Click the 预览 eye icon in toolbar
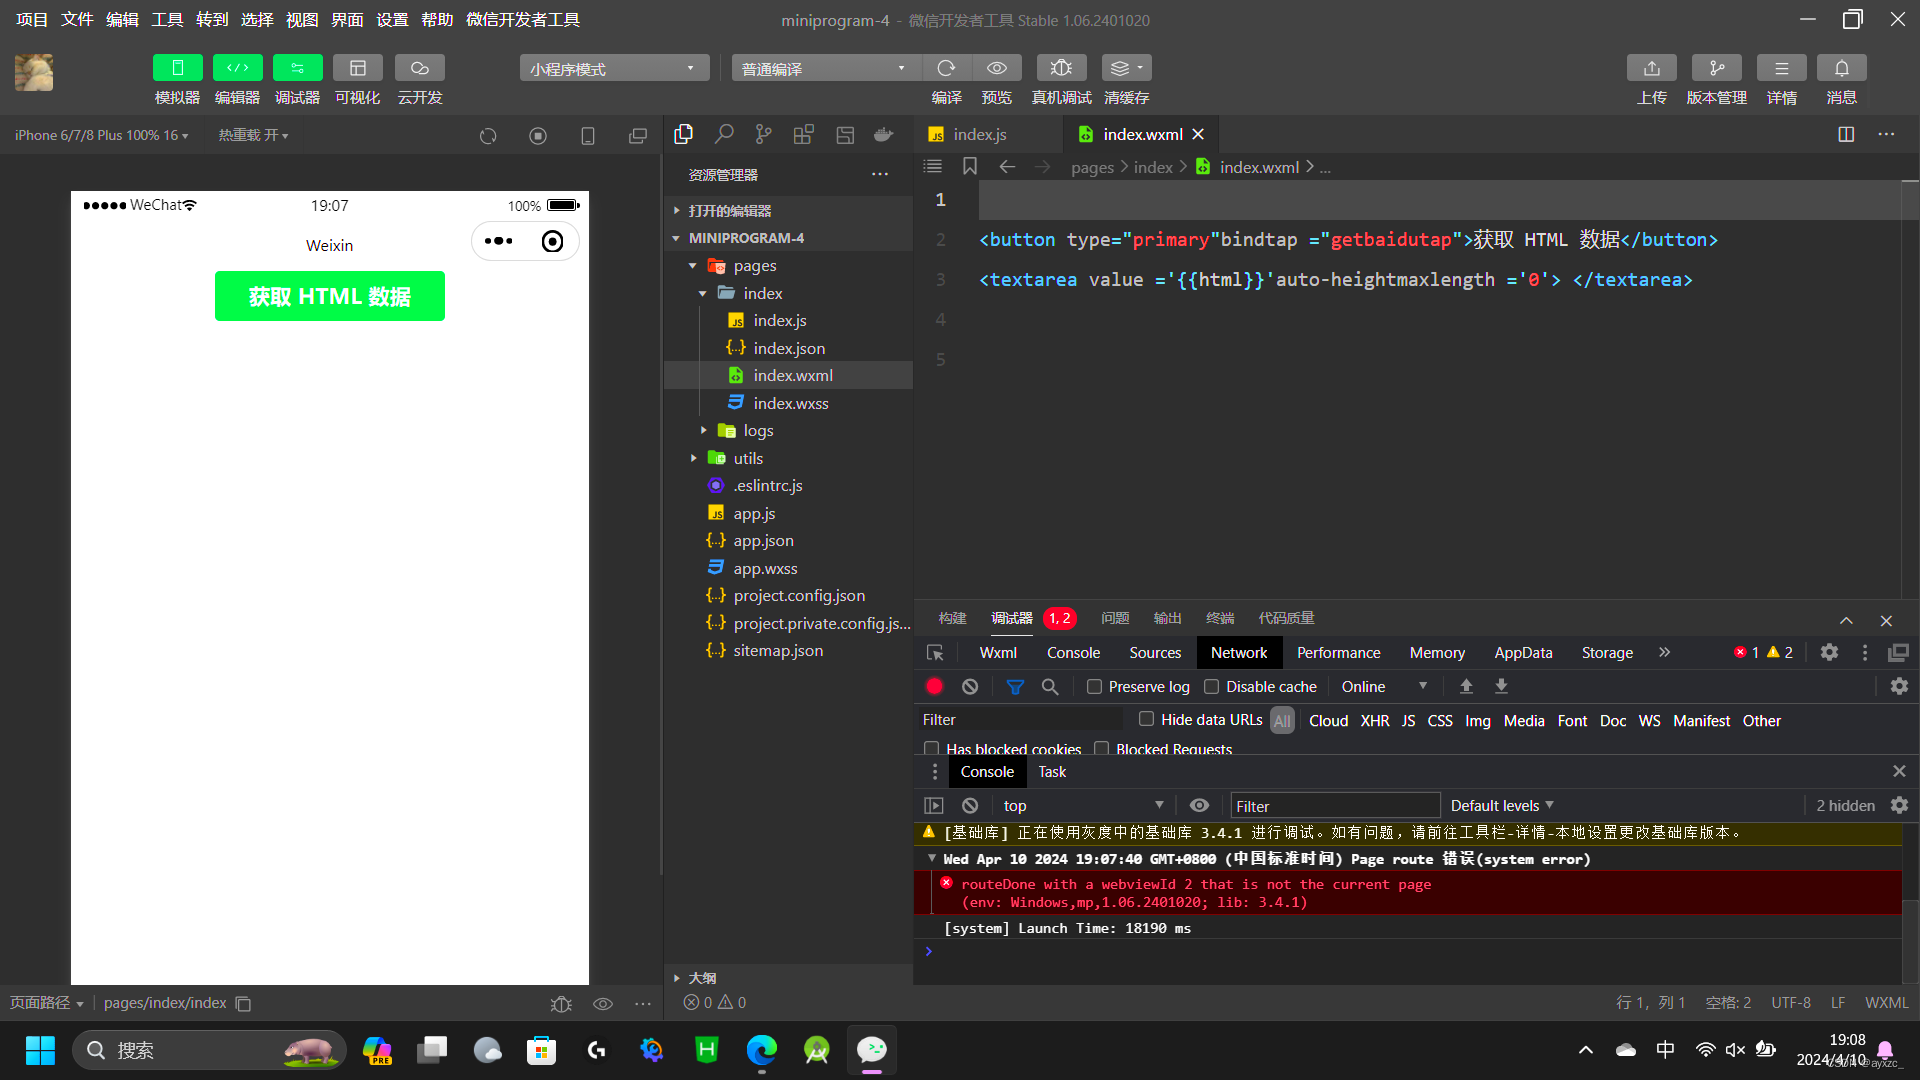Screen dimensions: 1920x1080 click(996, 68)
